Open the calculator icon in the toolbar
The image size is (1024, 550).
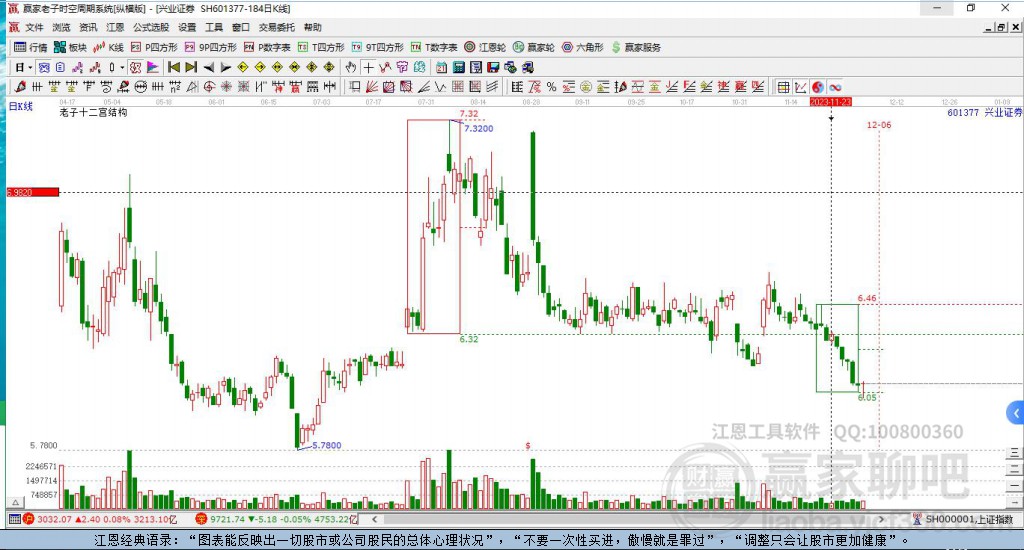(x=458, y=67)
